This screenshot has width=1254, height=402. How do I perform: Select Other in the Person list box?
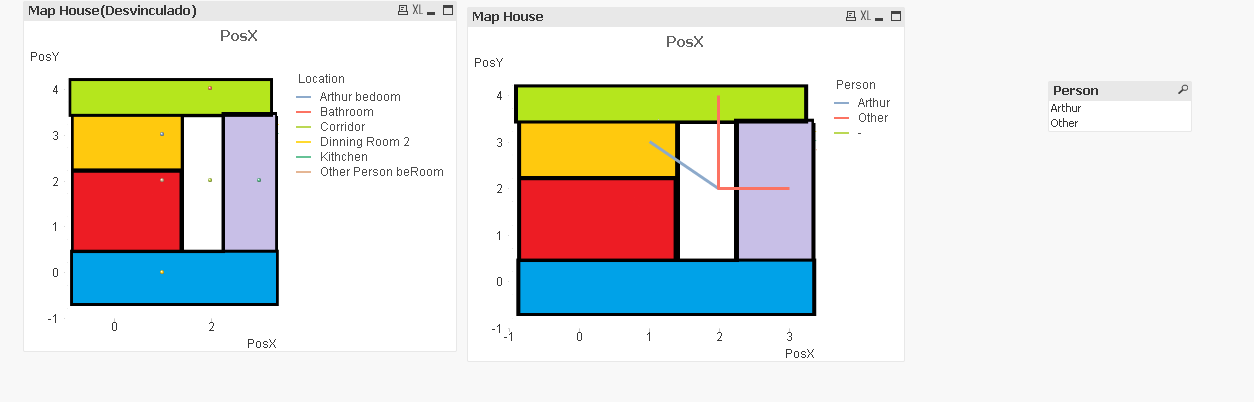1064,123
